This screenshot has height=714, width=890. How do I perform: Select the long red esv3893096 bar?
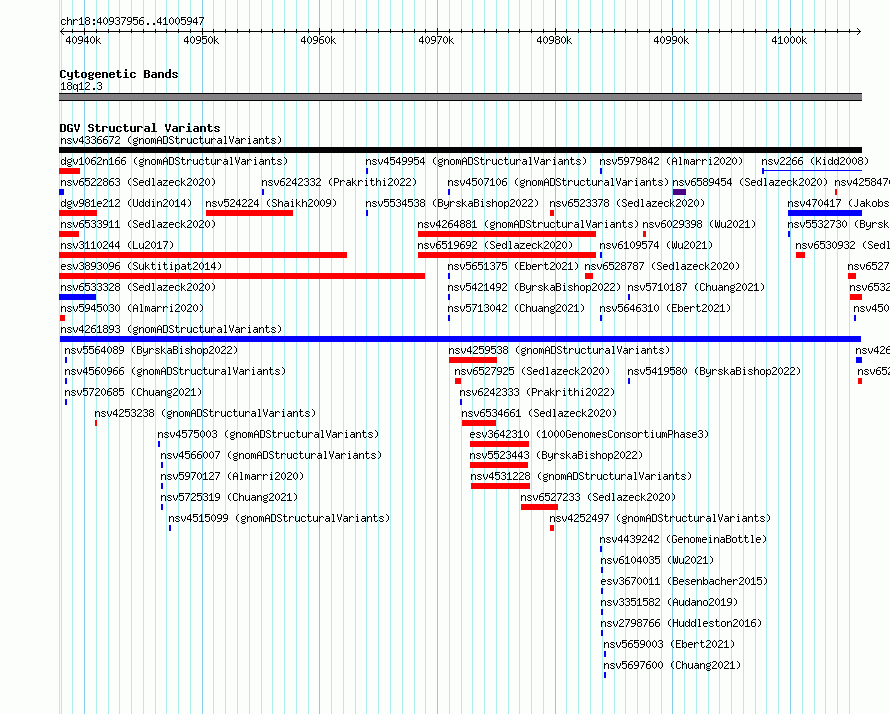click(242, 276)
